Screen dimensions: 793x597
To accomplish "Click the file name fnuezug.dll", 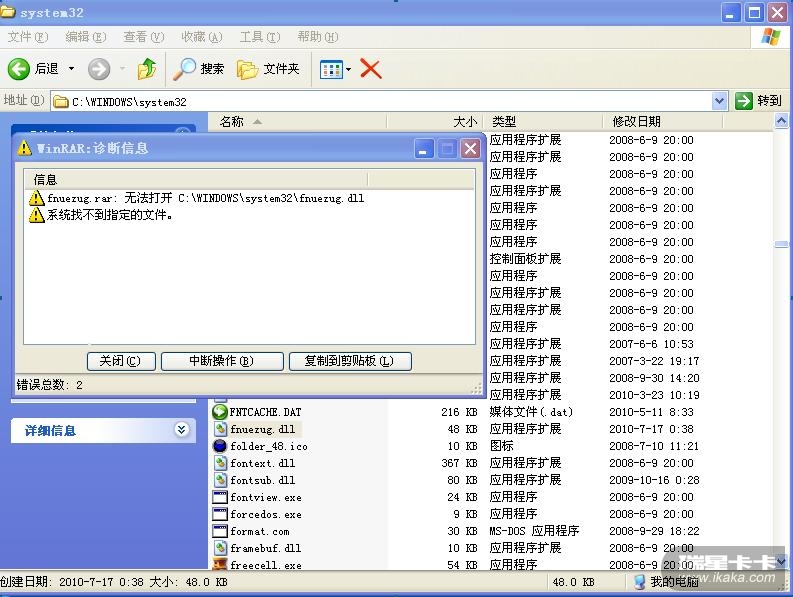I will pyautogui.click(x=262, y=430).
